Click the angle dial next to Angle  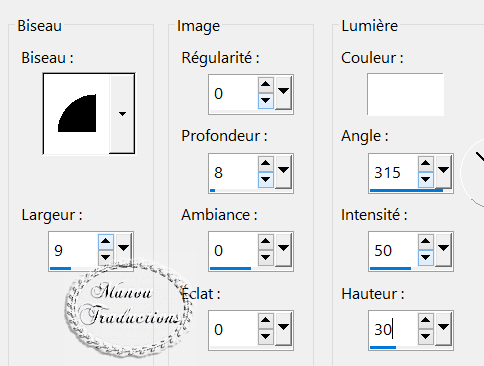[473, 173]
